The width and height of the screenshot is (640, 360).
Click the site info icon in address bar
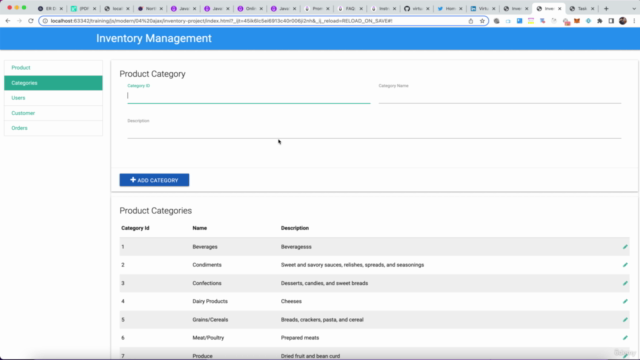point(45,21)
